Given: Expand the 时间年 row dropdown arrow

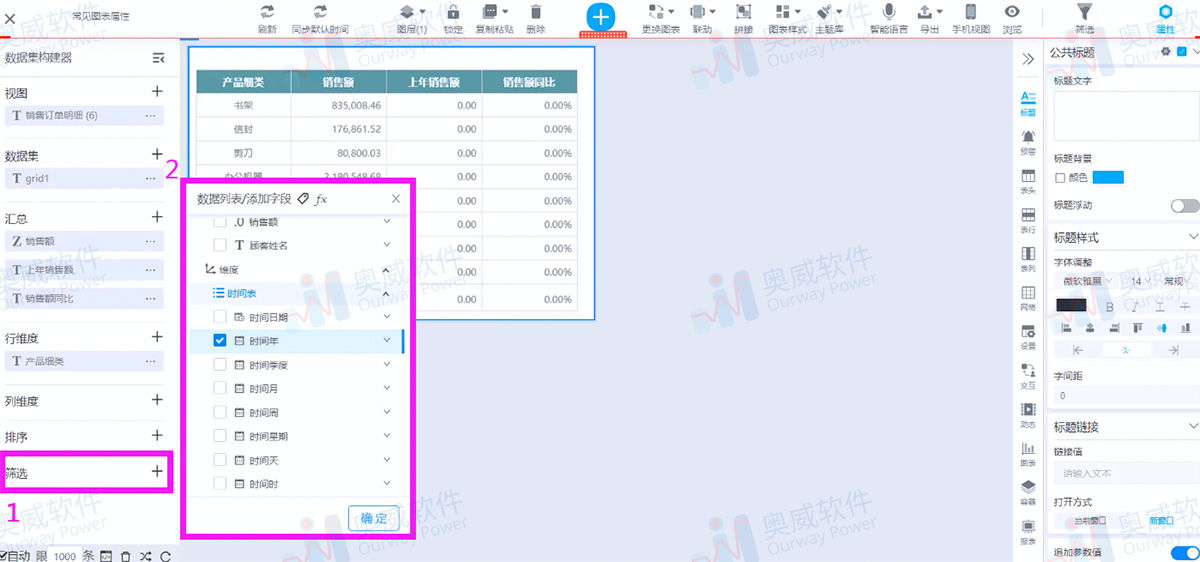Looking at the screenshot, I should [x=386, y=341].
